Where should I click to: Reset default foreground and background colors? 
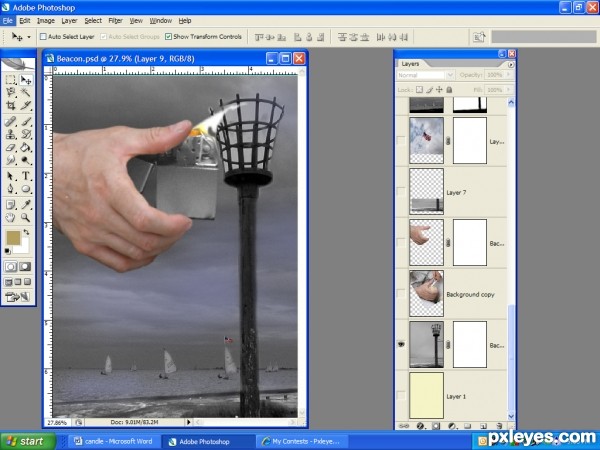tap(7, 251)
